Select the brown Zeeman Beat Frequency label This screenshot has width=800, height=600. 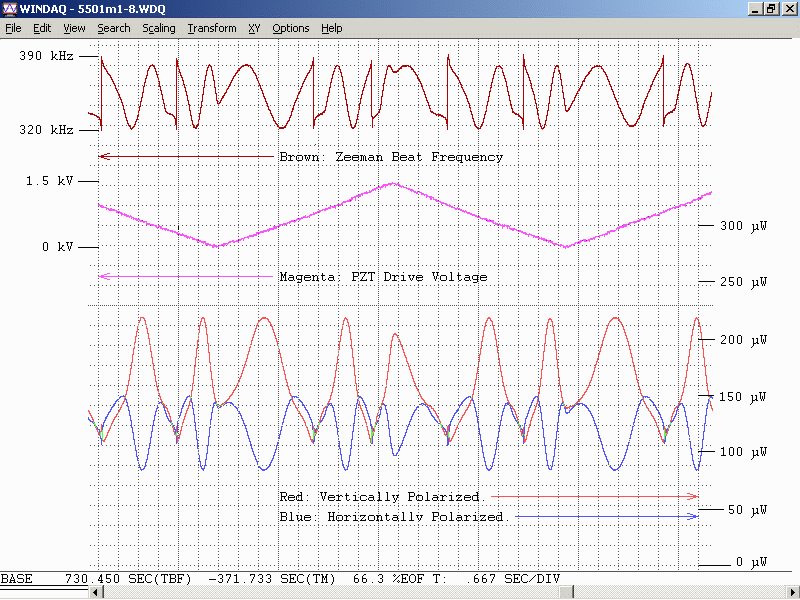(390, 157)
